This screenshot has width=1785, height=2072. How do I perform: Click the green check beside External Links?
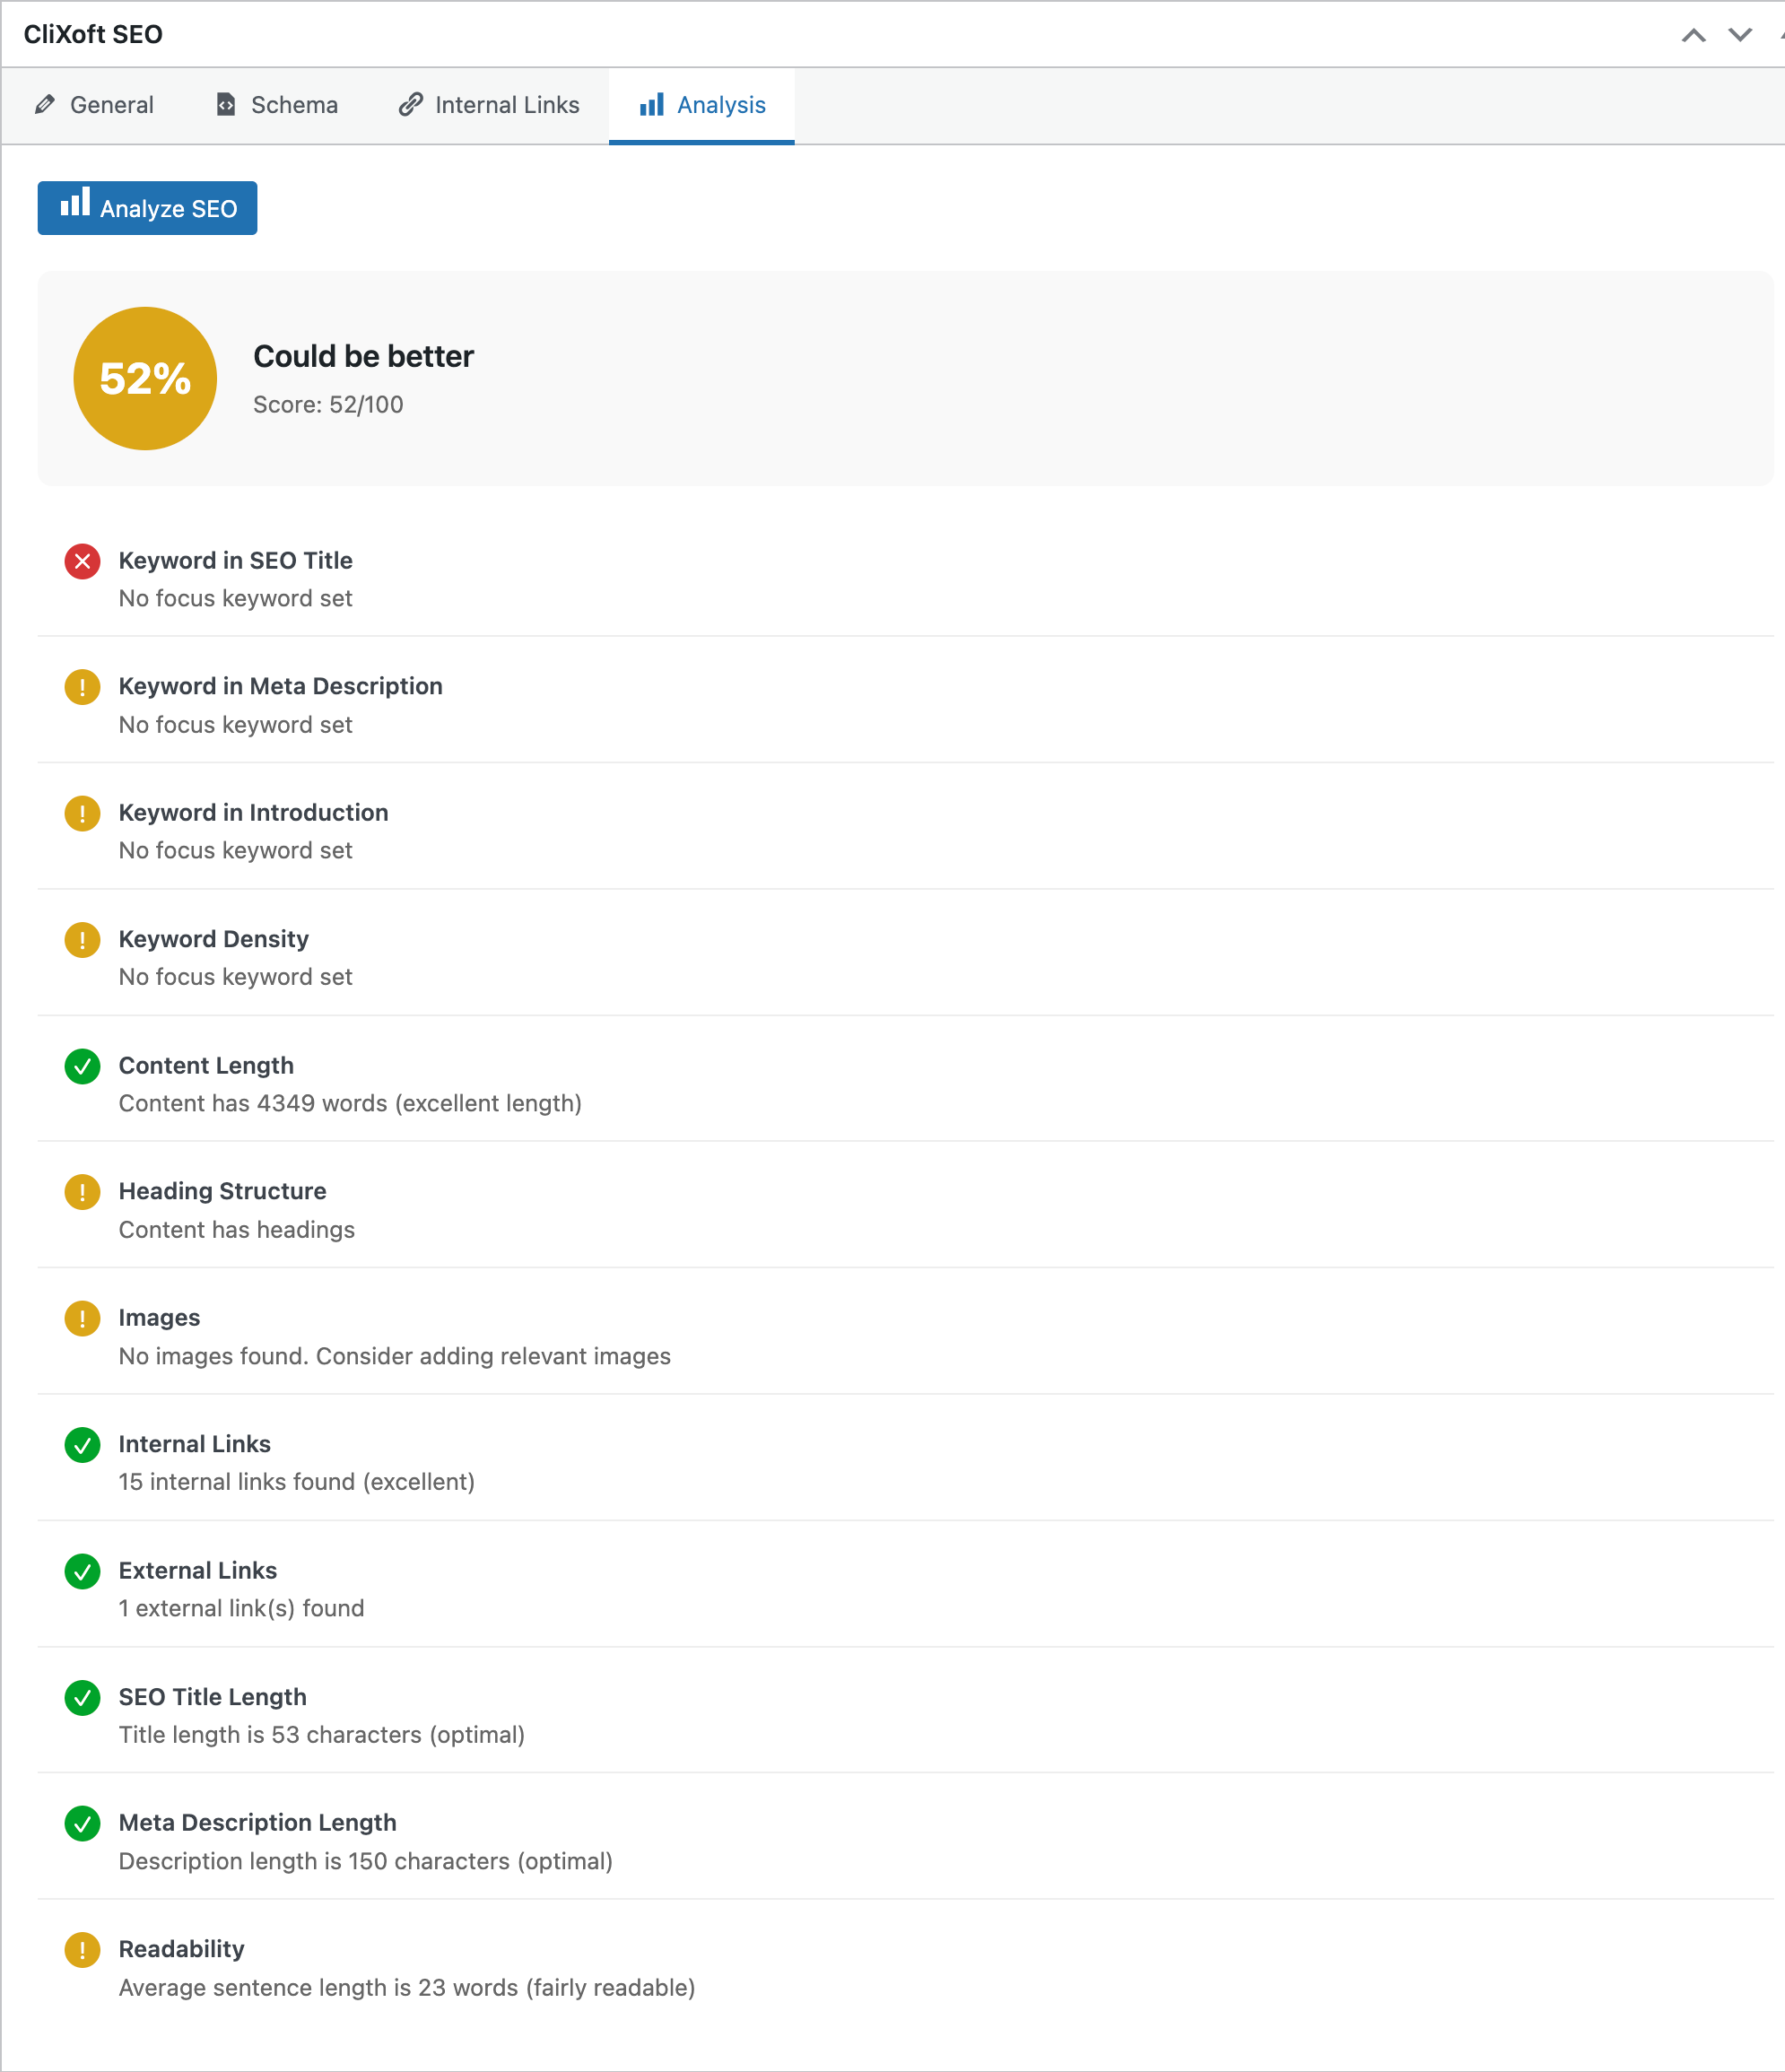tap(82, 1572)
